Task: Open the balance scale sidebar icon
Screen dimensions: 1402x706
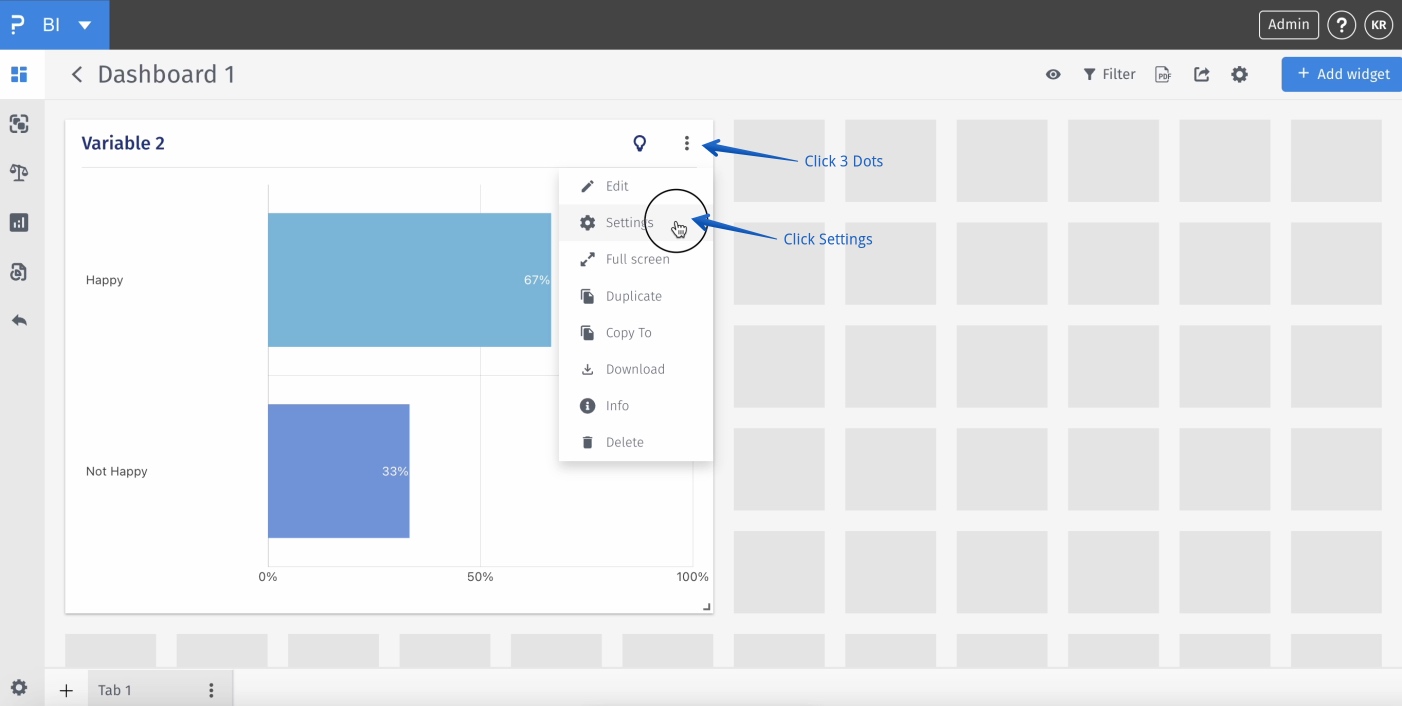Action: [x=19, y=173]
